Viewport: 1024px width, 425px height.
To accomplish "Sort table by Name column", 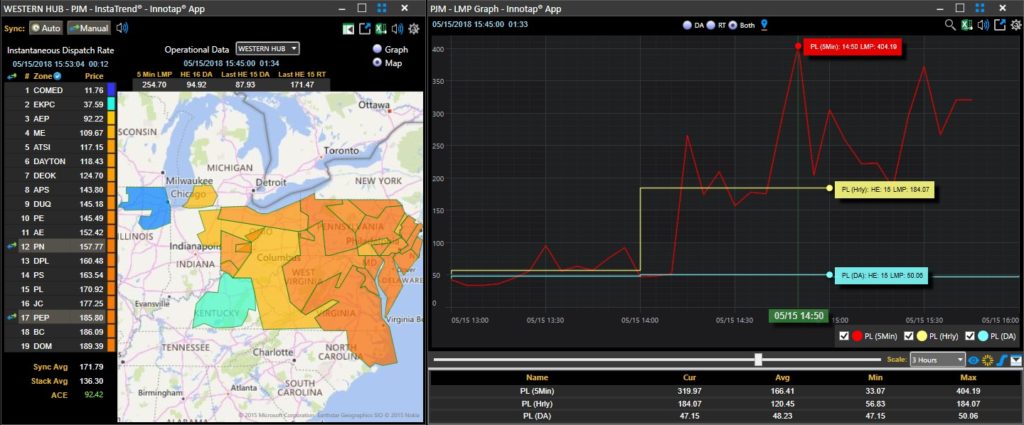I will pyautogui.click(x=538, y=377).
